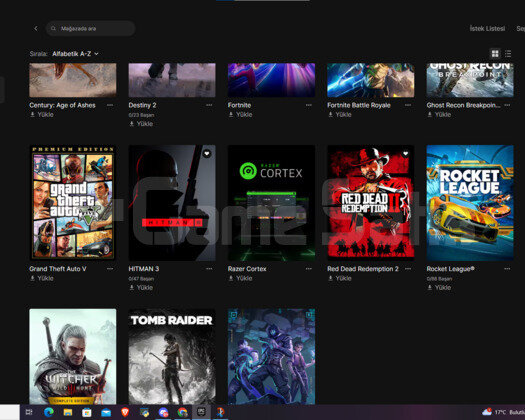Open the three-dot menu for Grand Theft Auto V
Screen dimensions: 525x420
coord(110,269)
